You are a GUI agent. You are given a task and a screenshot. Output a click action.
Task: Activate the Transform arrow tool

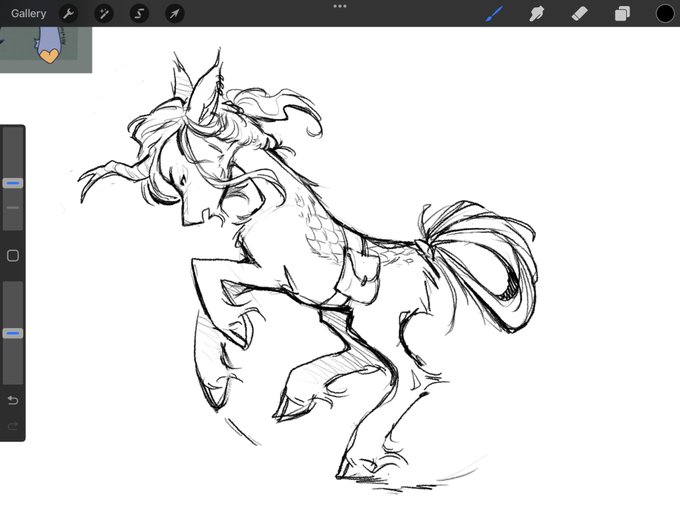click(175, 13)
